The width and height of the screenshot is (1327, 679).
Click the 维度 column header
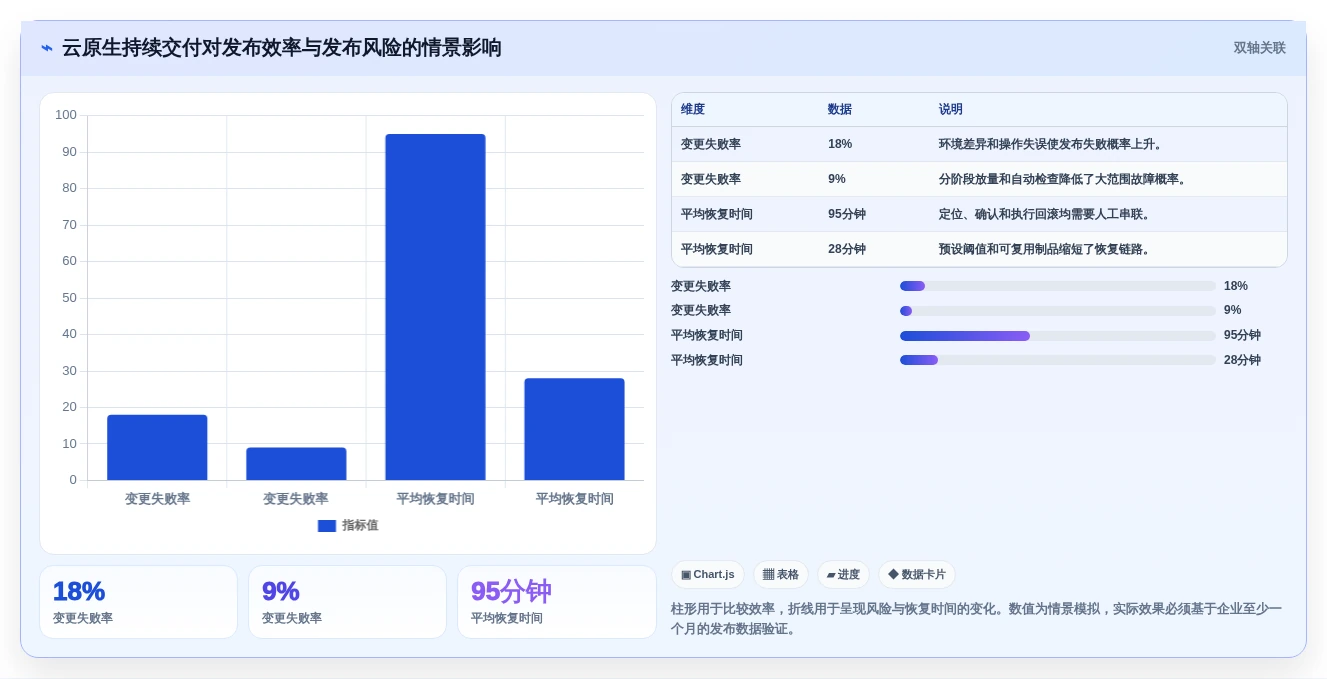[x=693, y=110]
